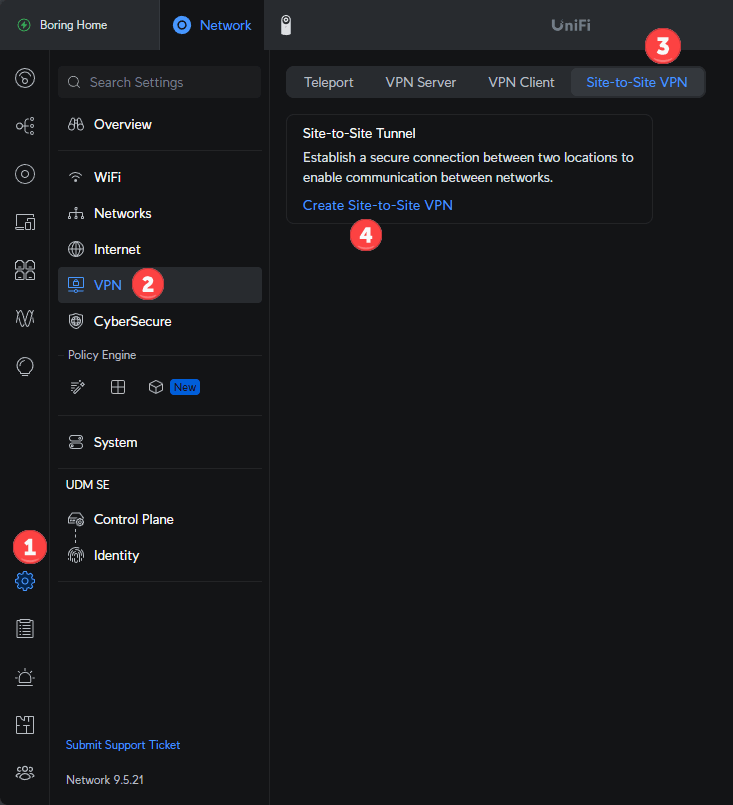This screenshot has height=805, width=733.
Task: Click the UDM SE heading text
Action: pos(88,485)
